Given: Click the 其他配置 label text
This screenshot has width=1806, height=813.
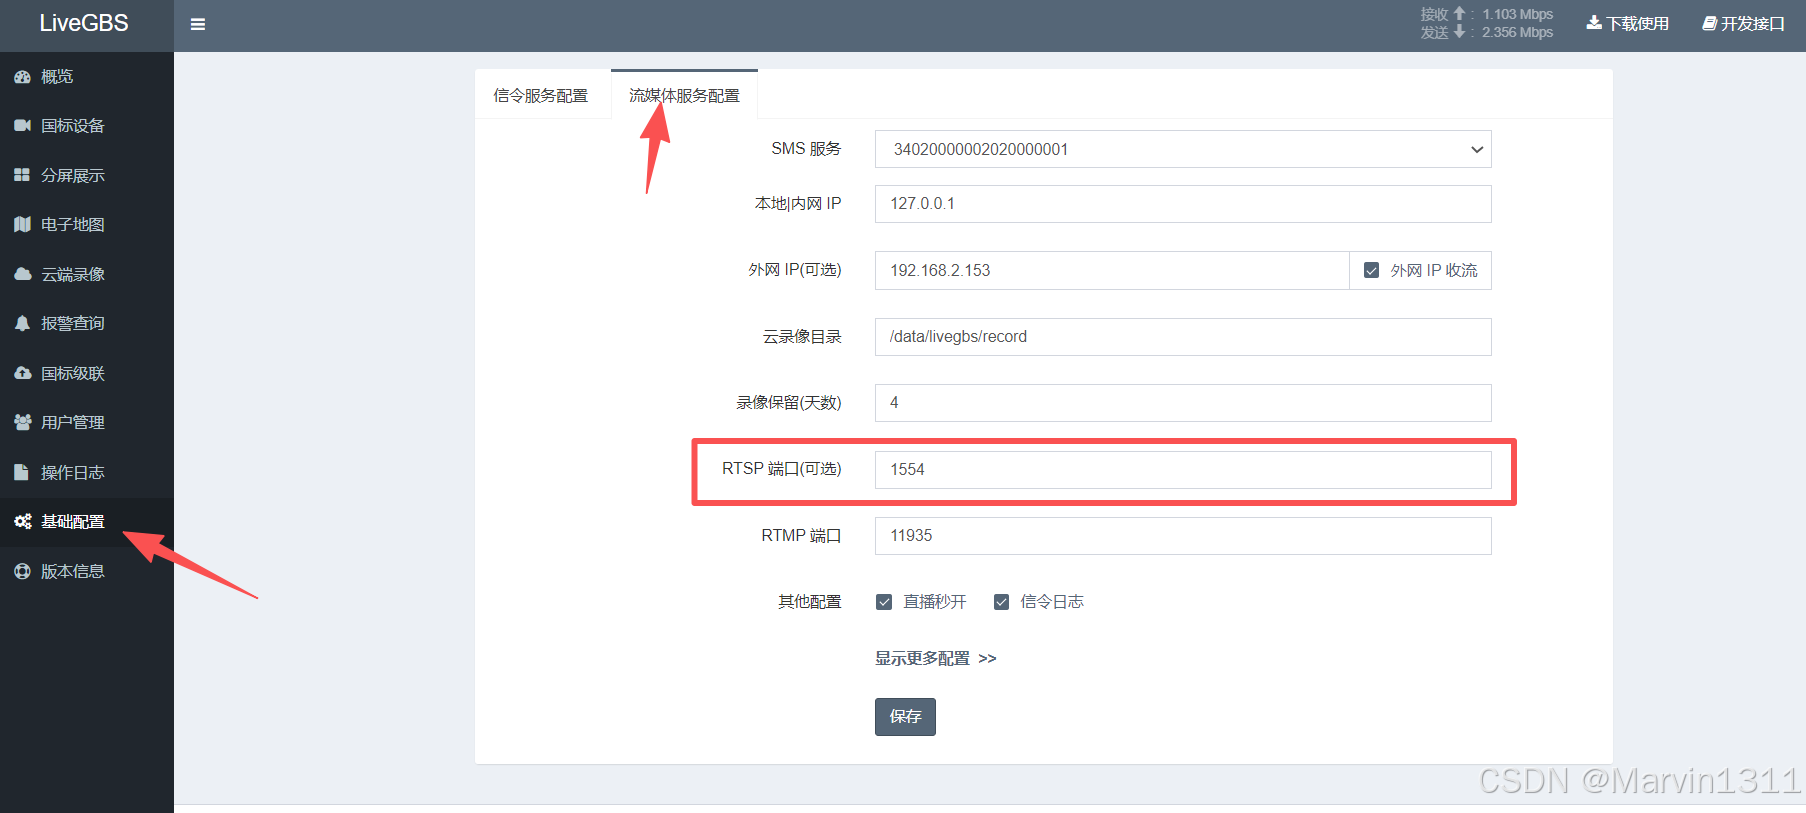Looking at the screenshot, I should pyautogui.click(x=810, y=602).
